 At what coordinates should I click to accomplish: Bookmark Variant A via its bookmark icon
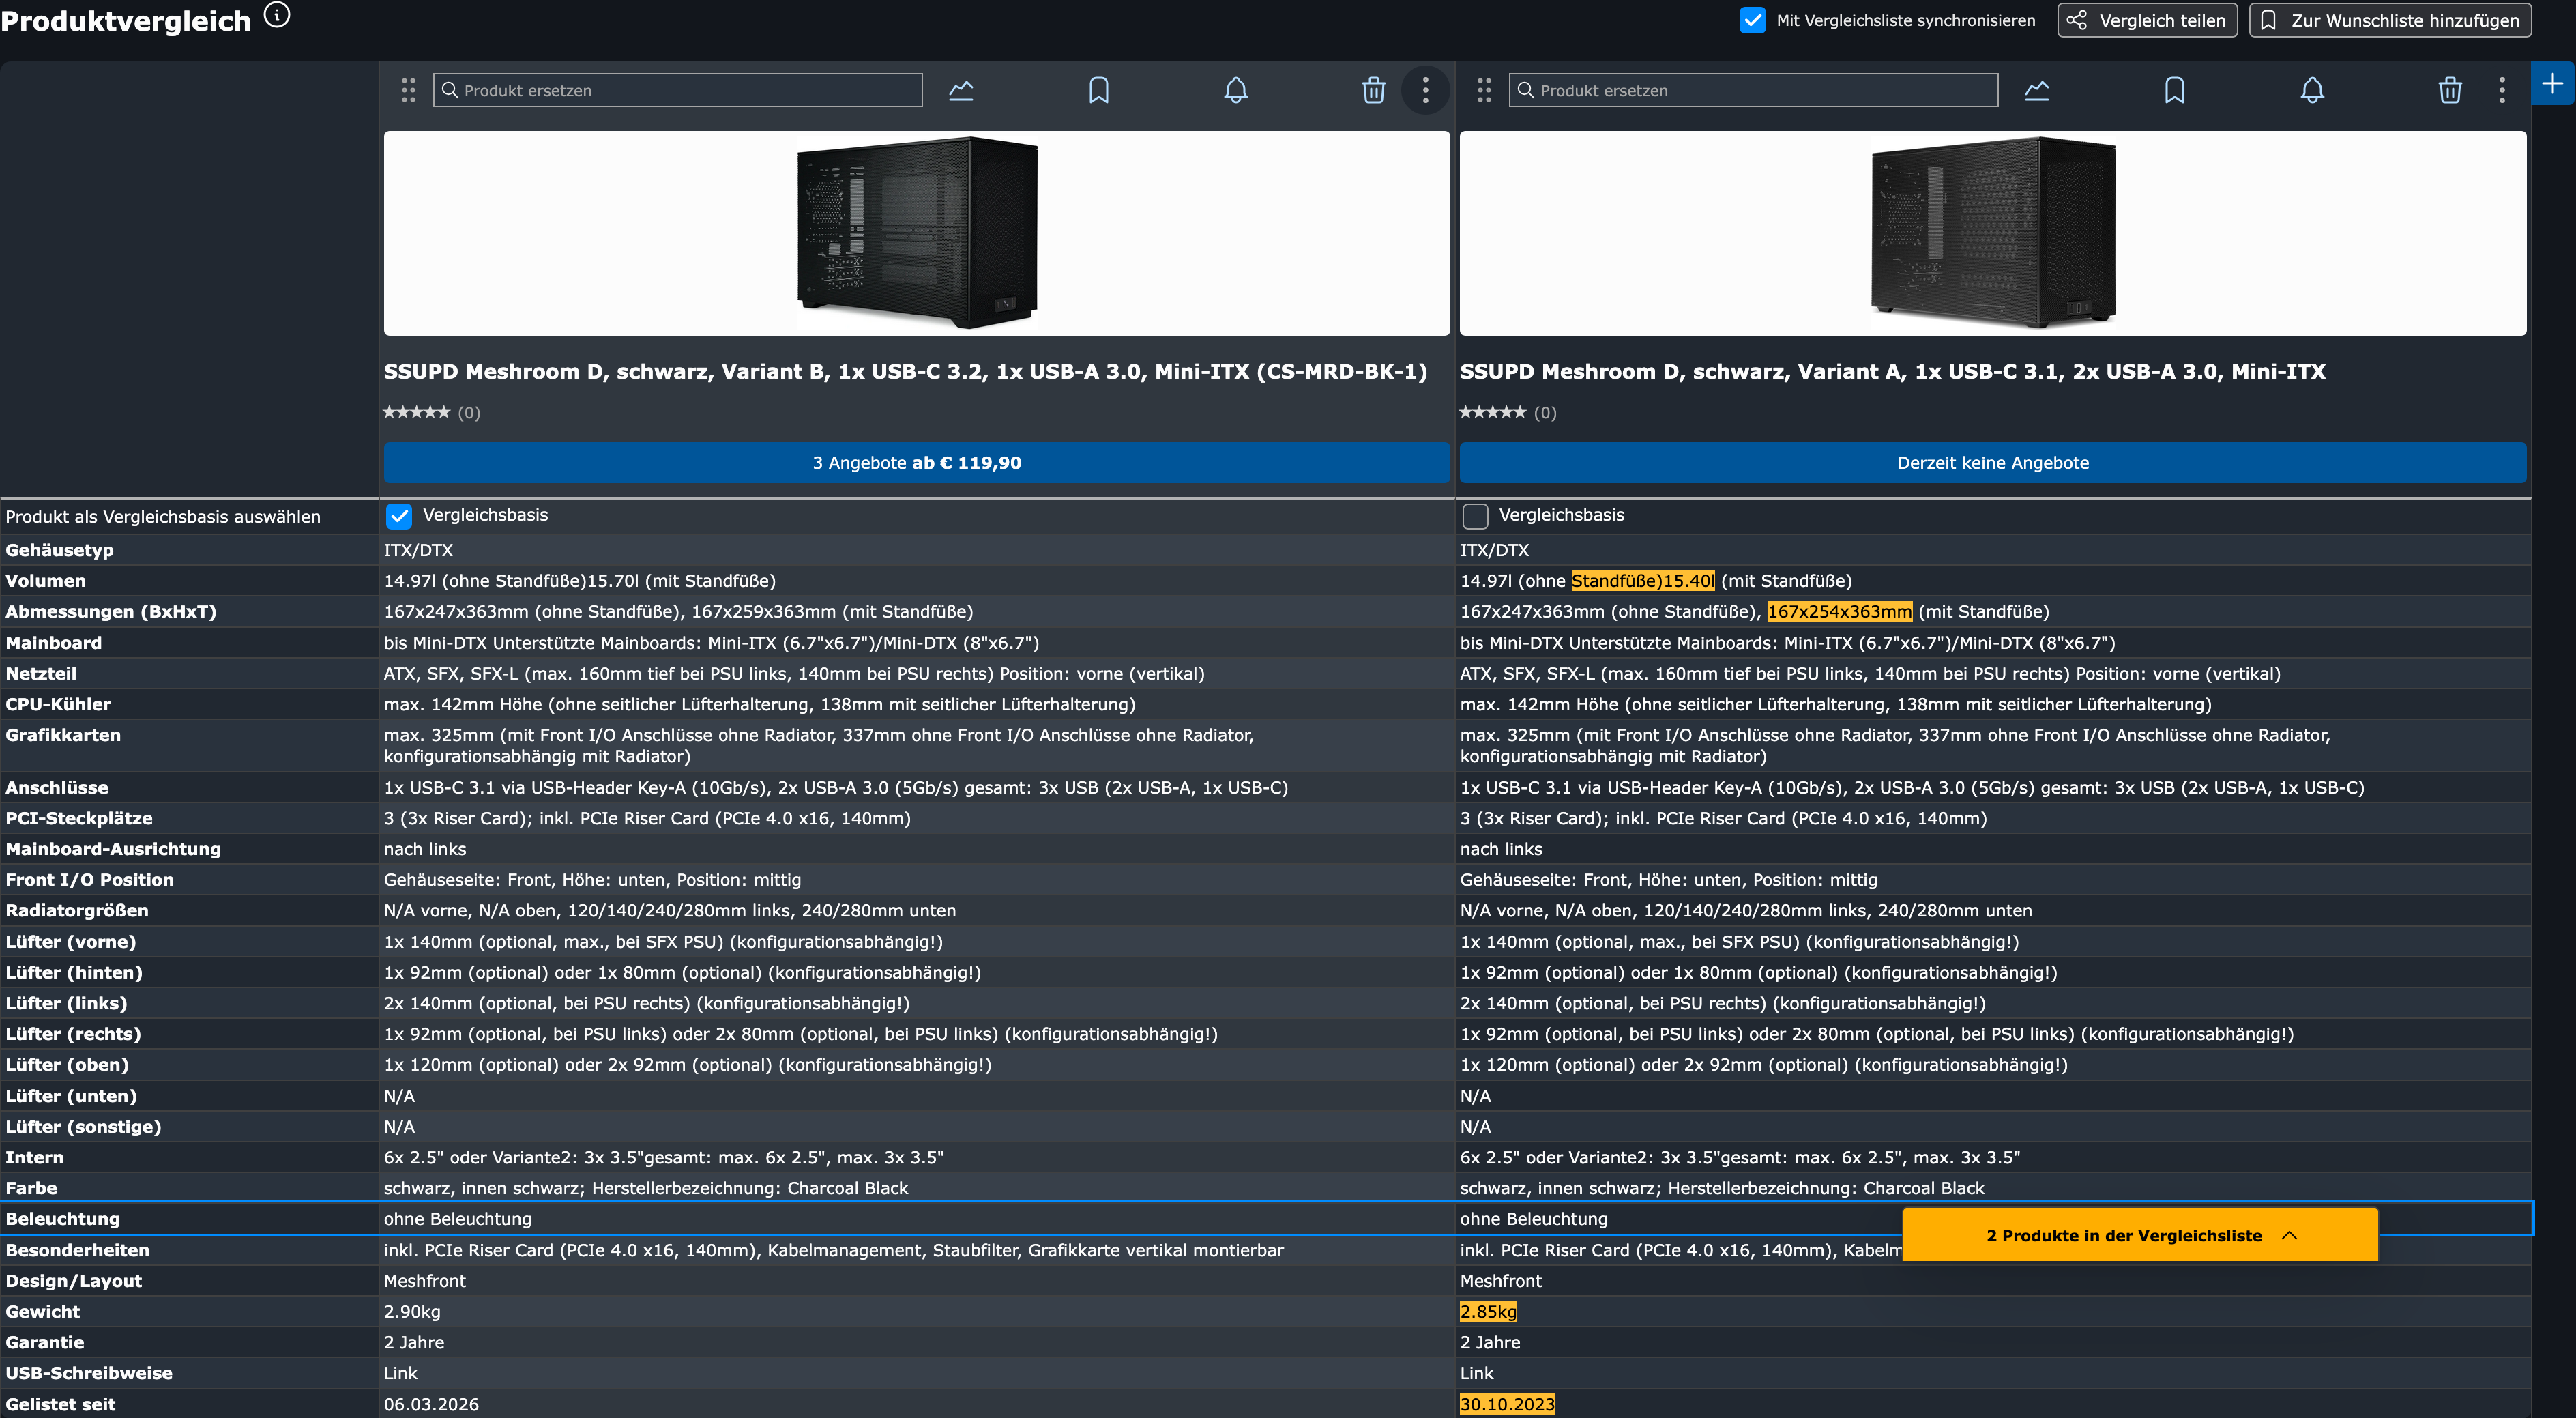click(2174, 90)
